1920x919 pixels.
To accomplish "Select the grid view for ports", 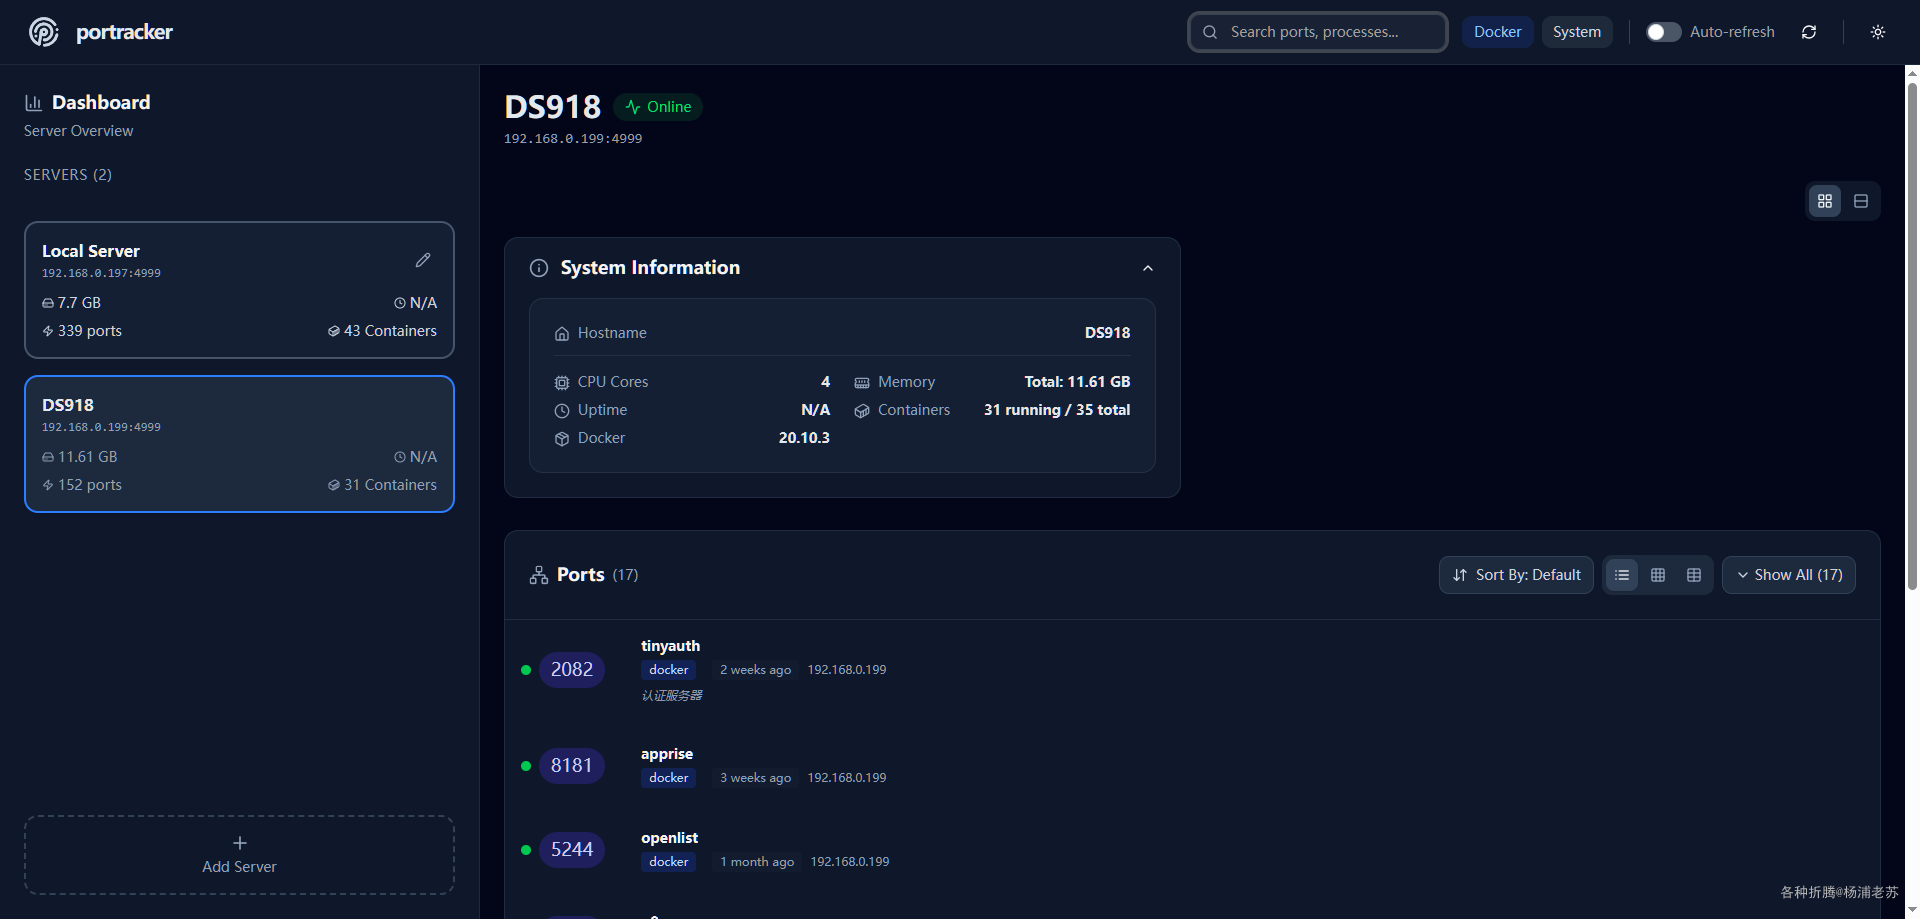I will [1658, 575].
